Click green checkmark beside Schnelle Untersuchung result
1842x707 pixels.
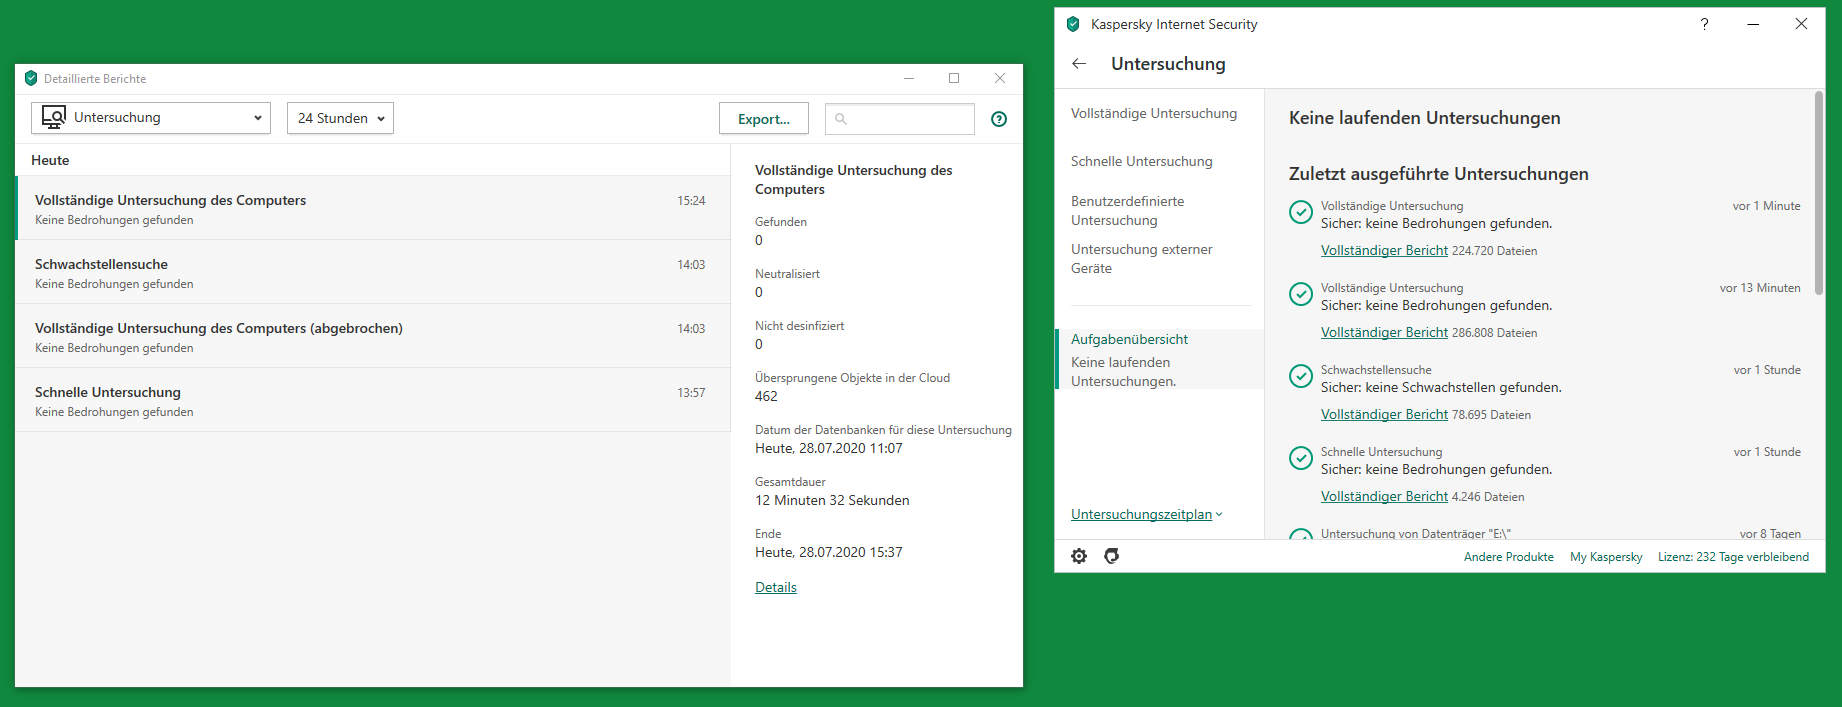(x=1301, y=458)
